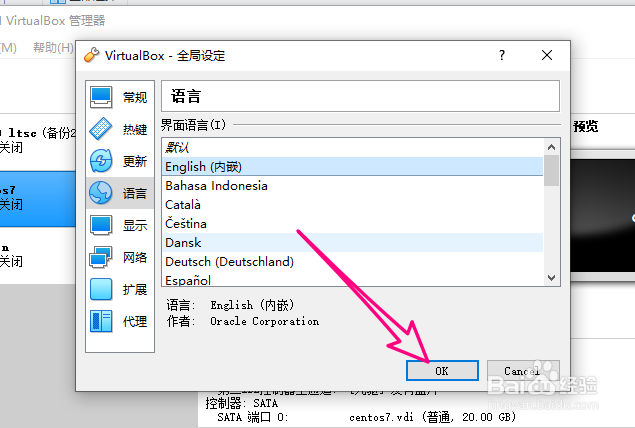This screenshot has width=635, height=428.
Task: Open the 常规 (General) settings icon
Action: 101,97
